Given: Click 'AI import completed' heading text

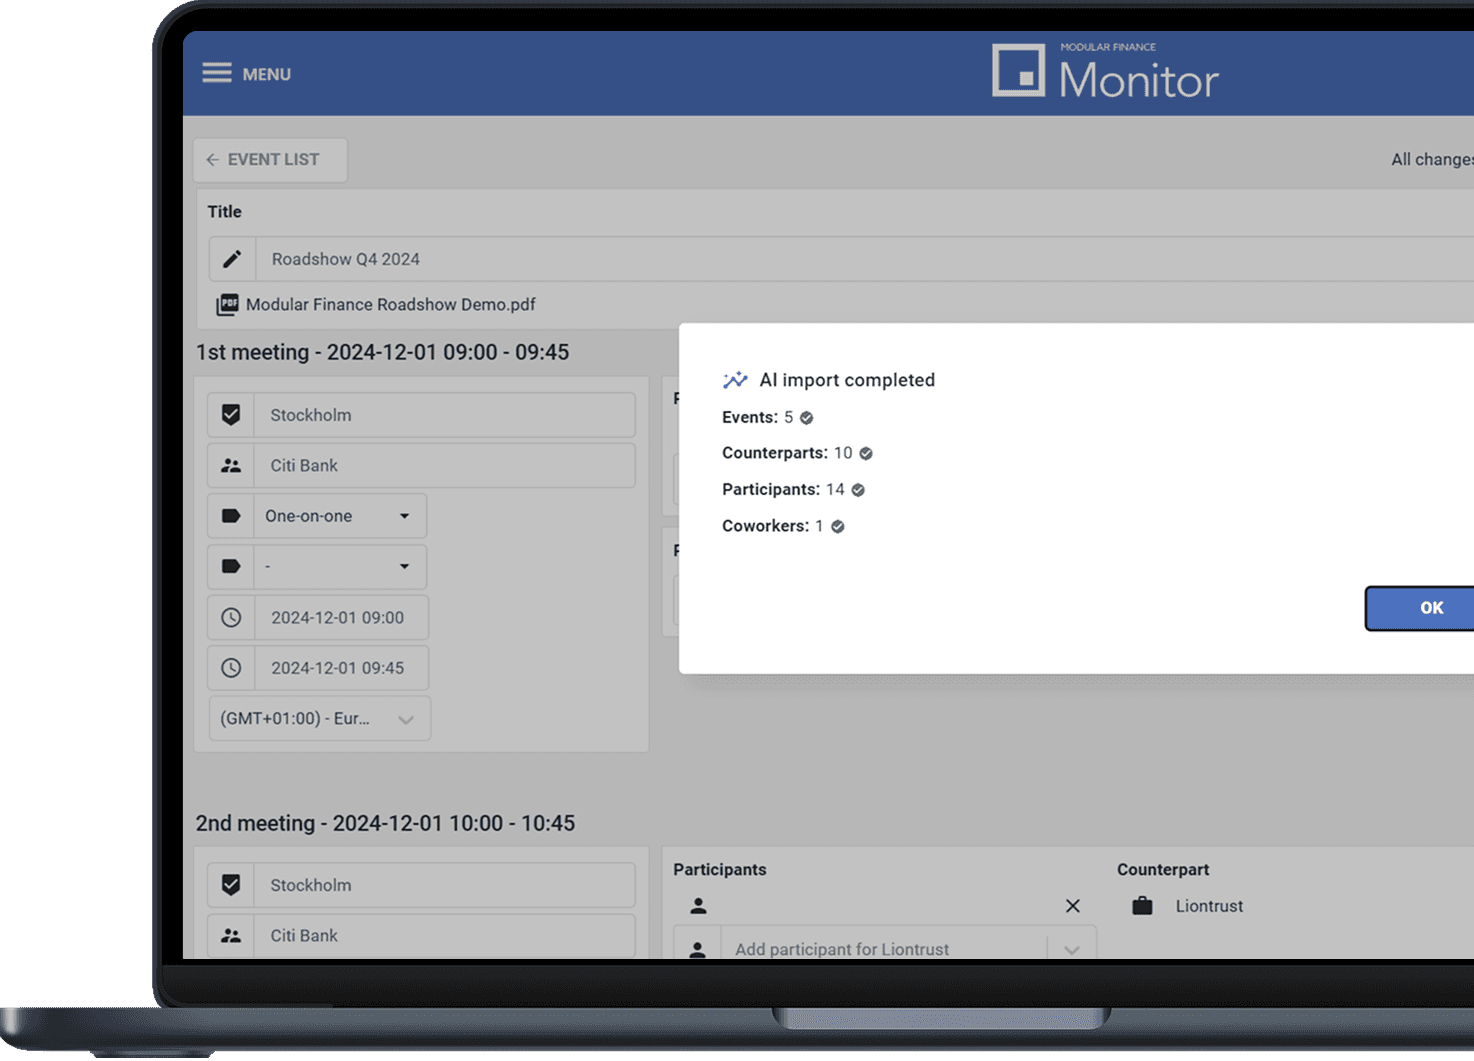Looking at the screenshot, I should (x=847, y=380).
